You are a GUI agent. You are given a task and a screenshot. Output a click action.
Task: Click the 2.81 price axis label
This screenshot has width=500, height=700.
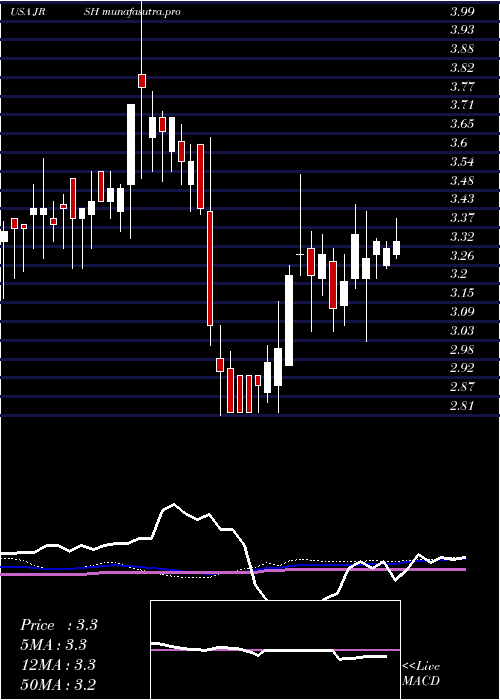pyautogui.click(x=462, y=405)
